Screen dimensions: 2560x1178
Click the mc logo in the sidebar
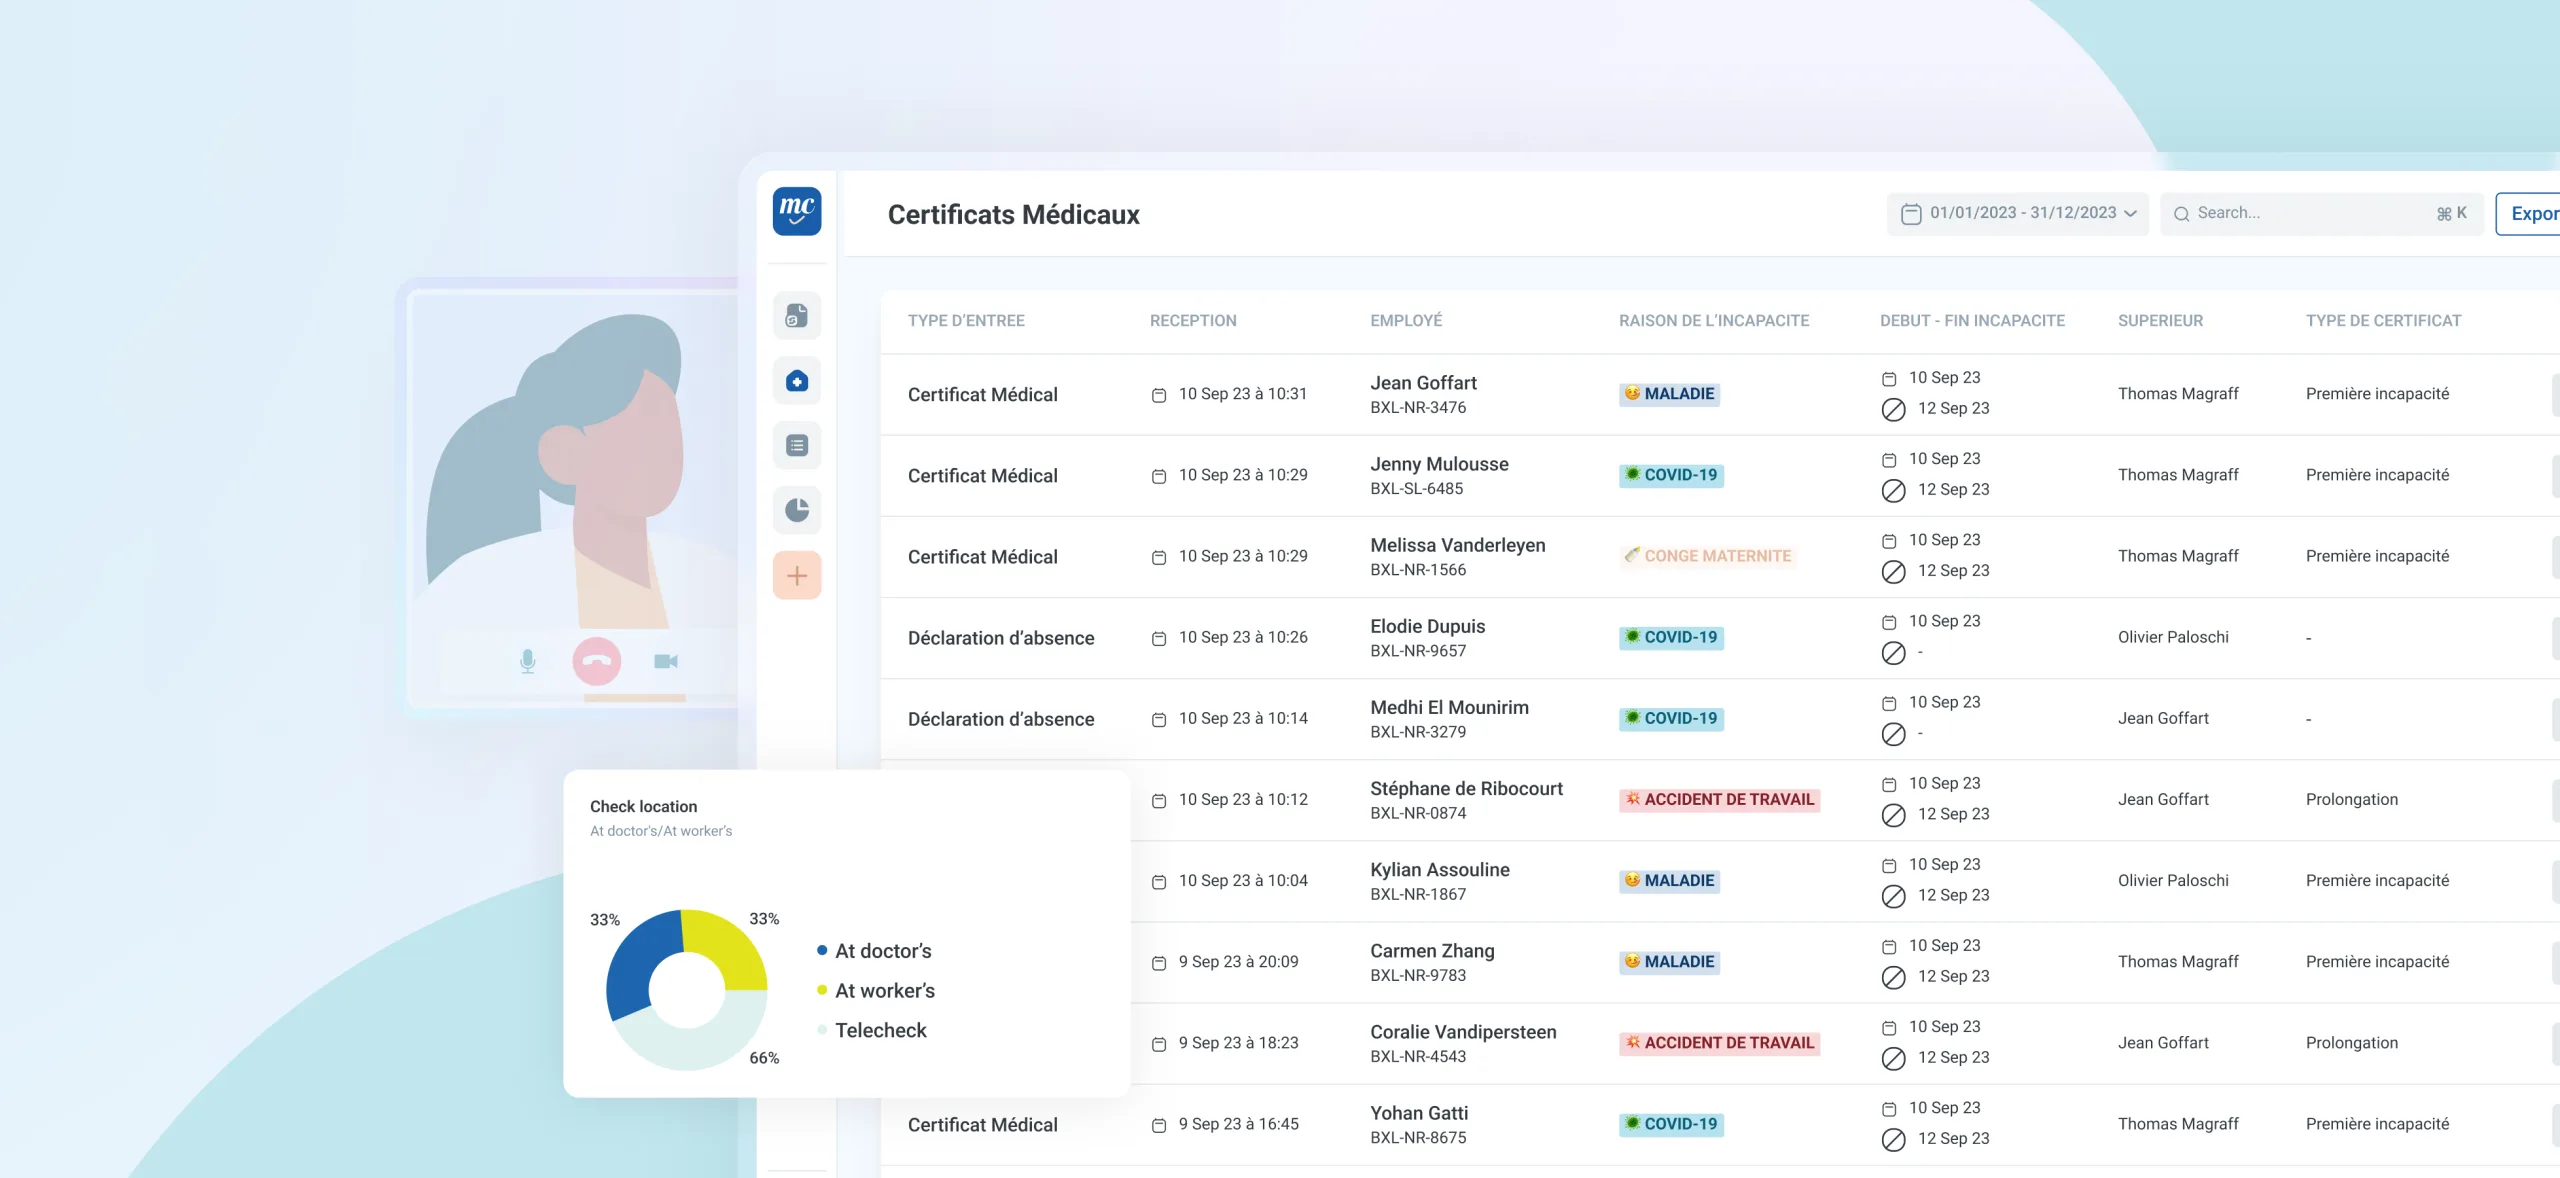tap(797, 211)
